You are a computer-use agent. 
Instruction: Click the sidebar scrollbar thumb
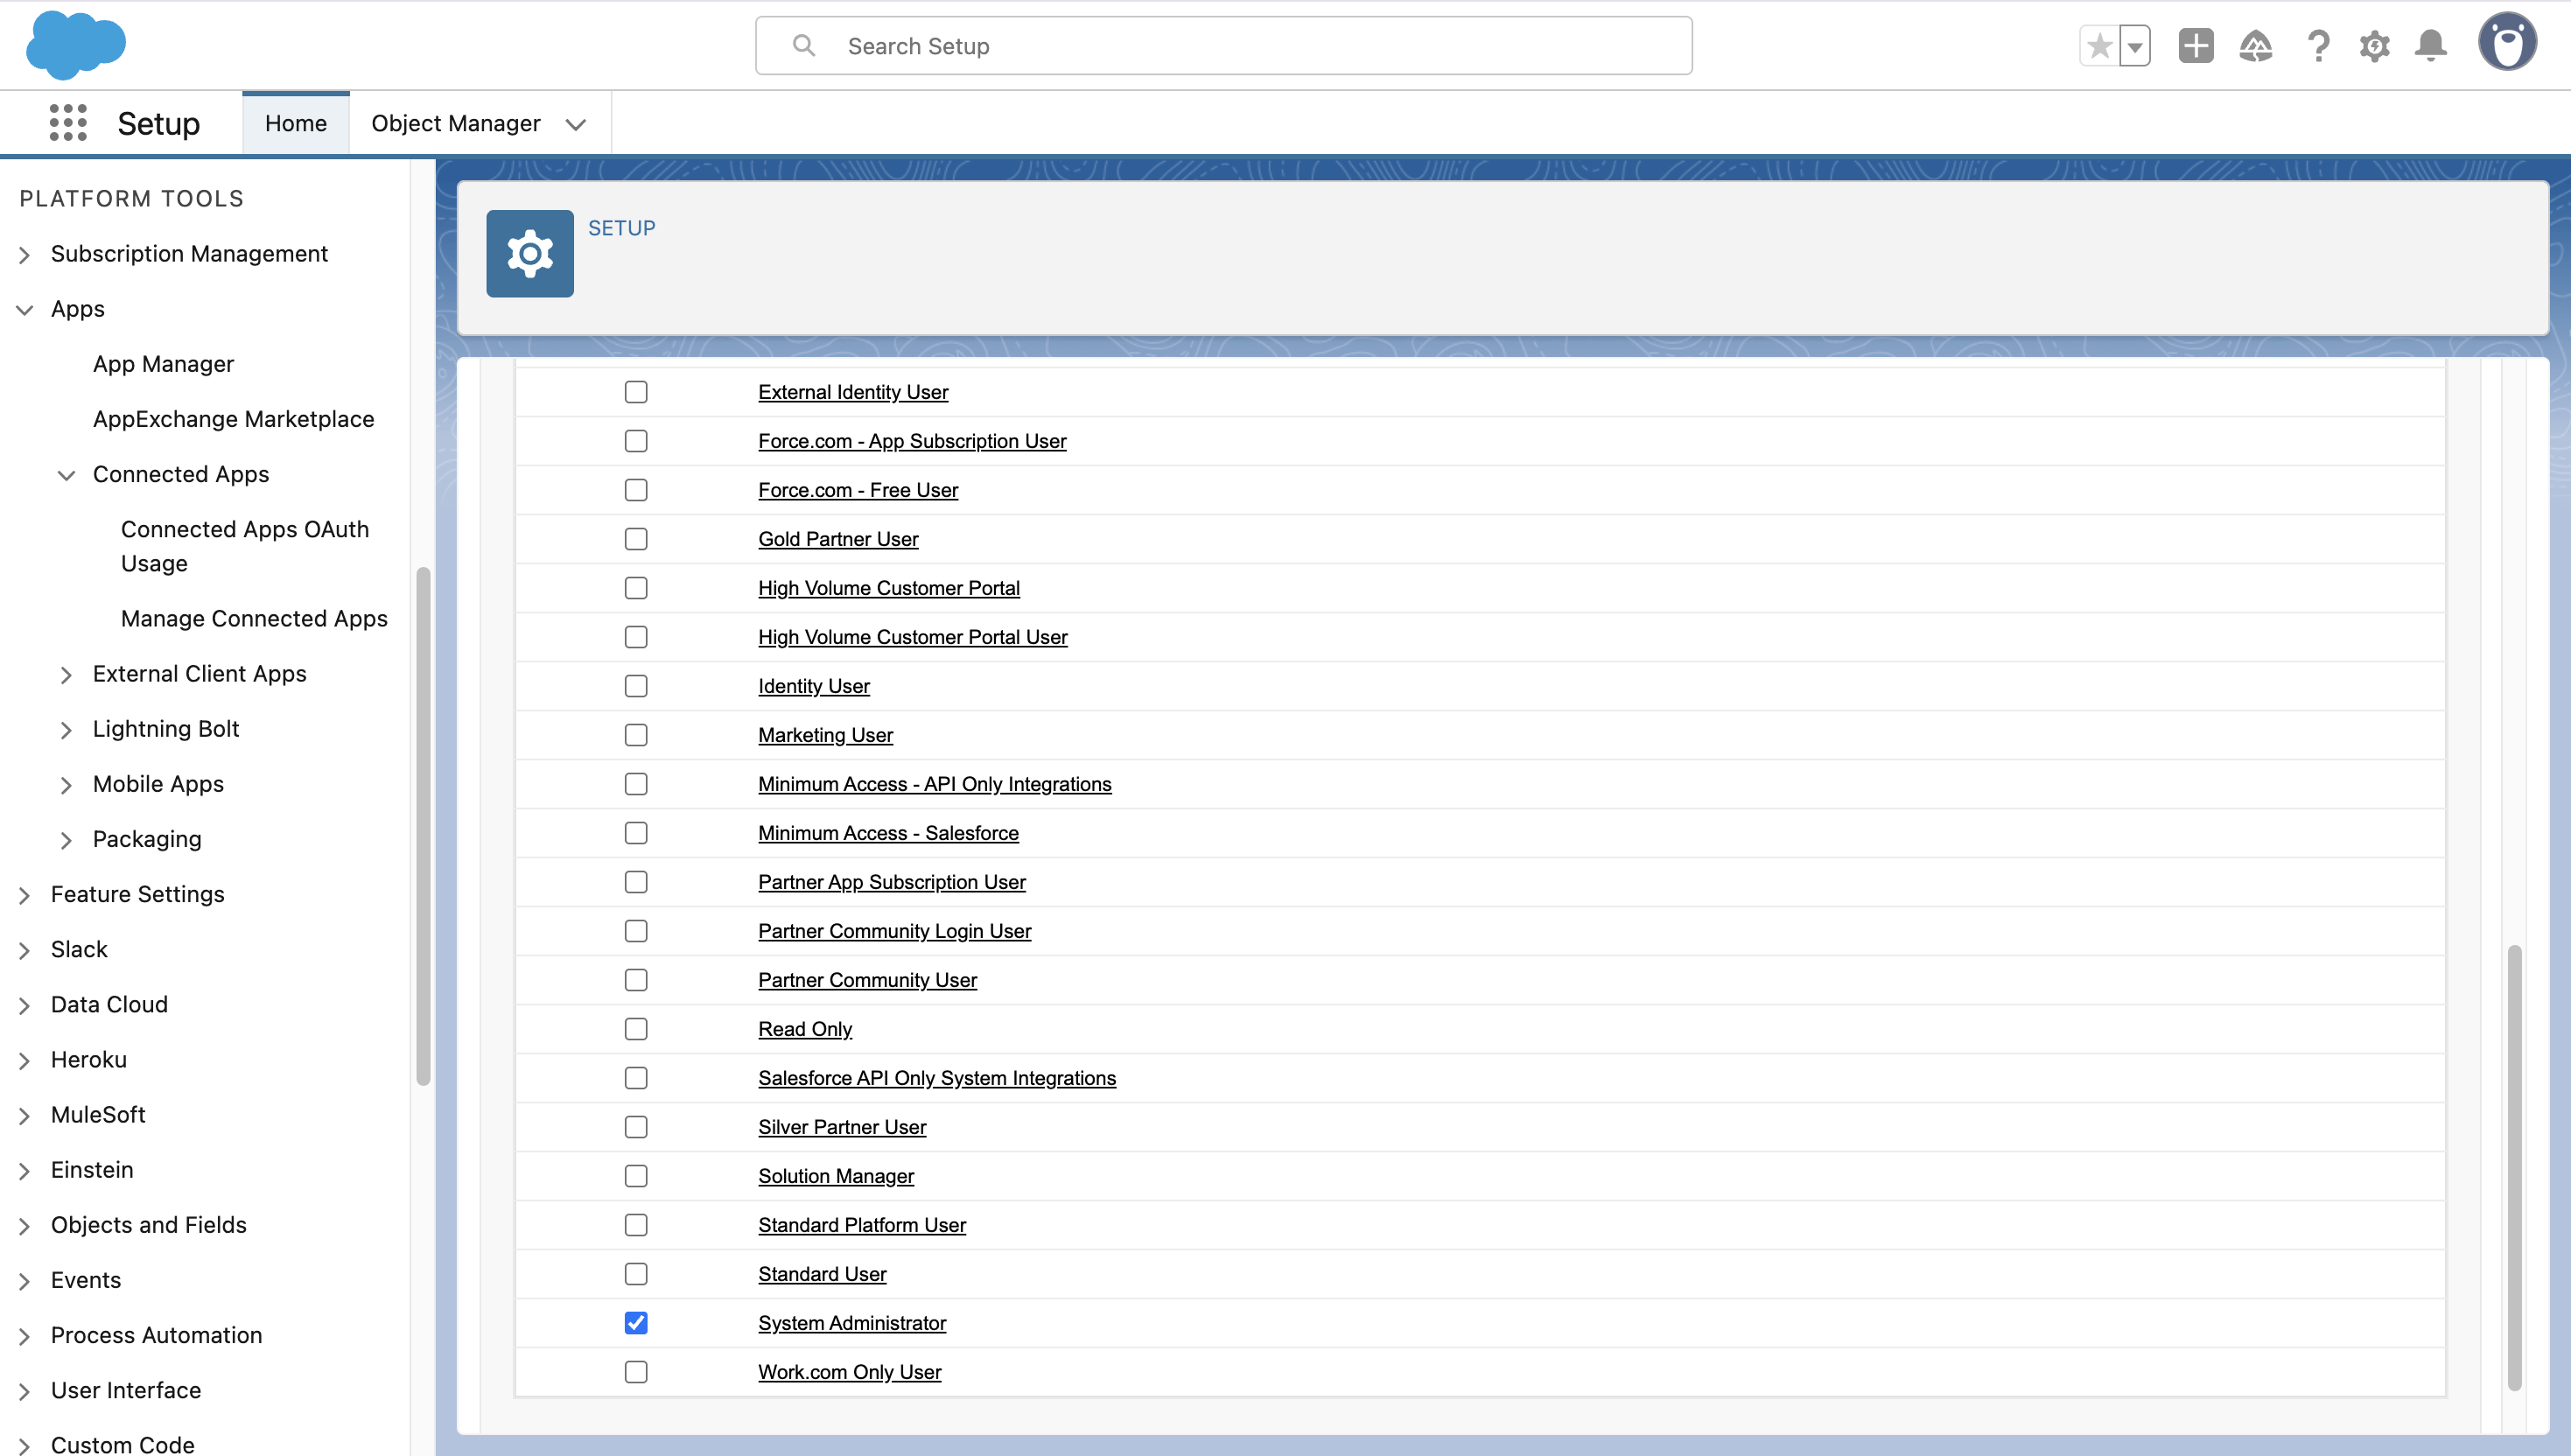(x=423, y=826)
